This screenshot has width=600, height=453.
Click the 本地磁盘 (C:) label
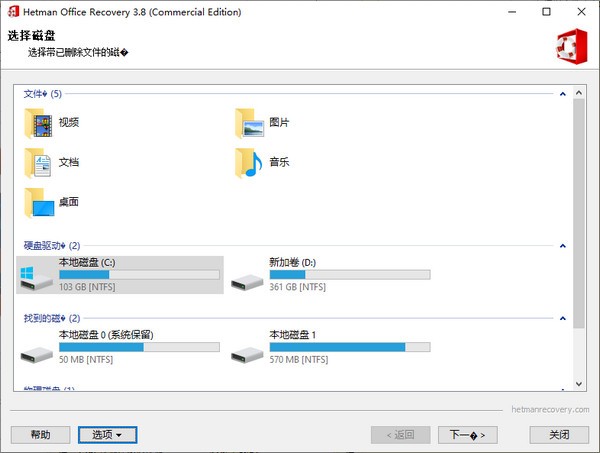(87, 262)
